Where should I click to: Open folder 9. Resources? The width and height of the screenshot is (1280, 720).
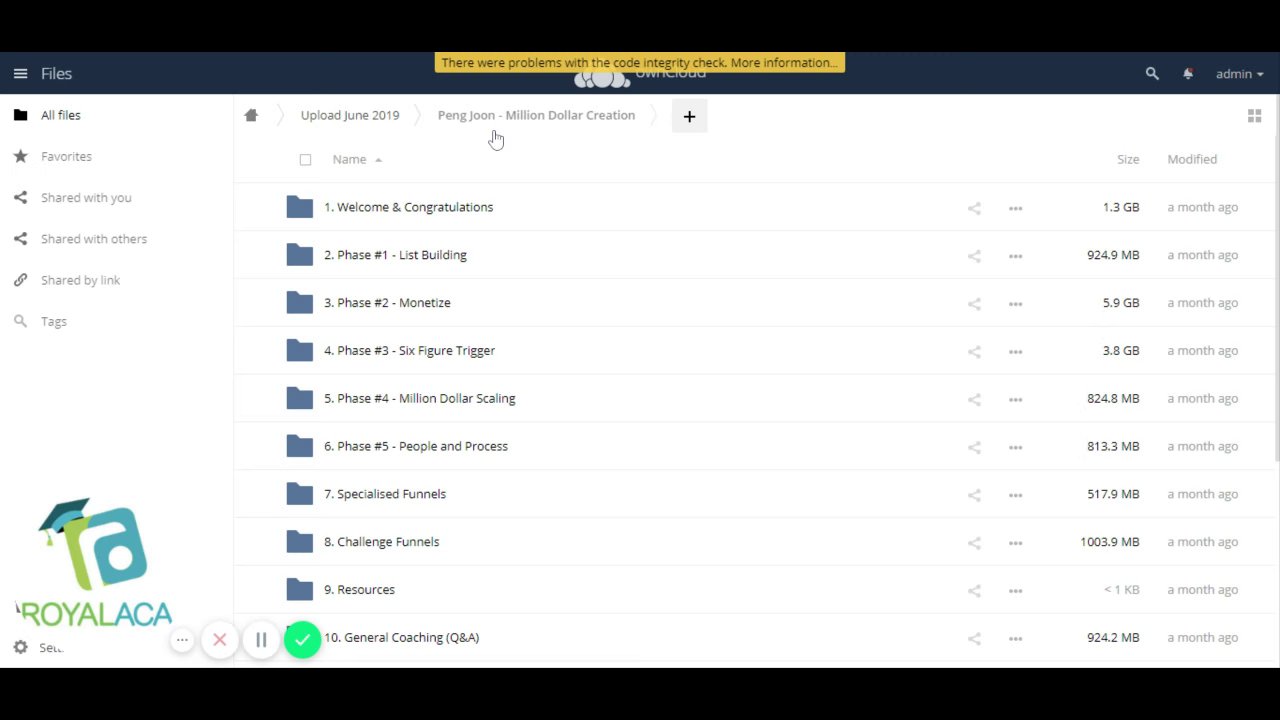[359, 590]
